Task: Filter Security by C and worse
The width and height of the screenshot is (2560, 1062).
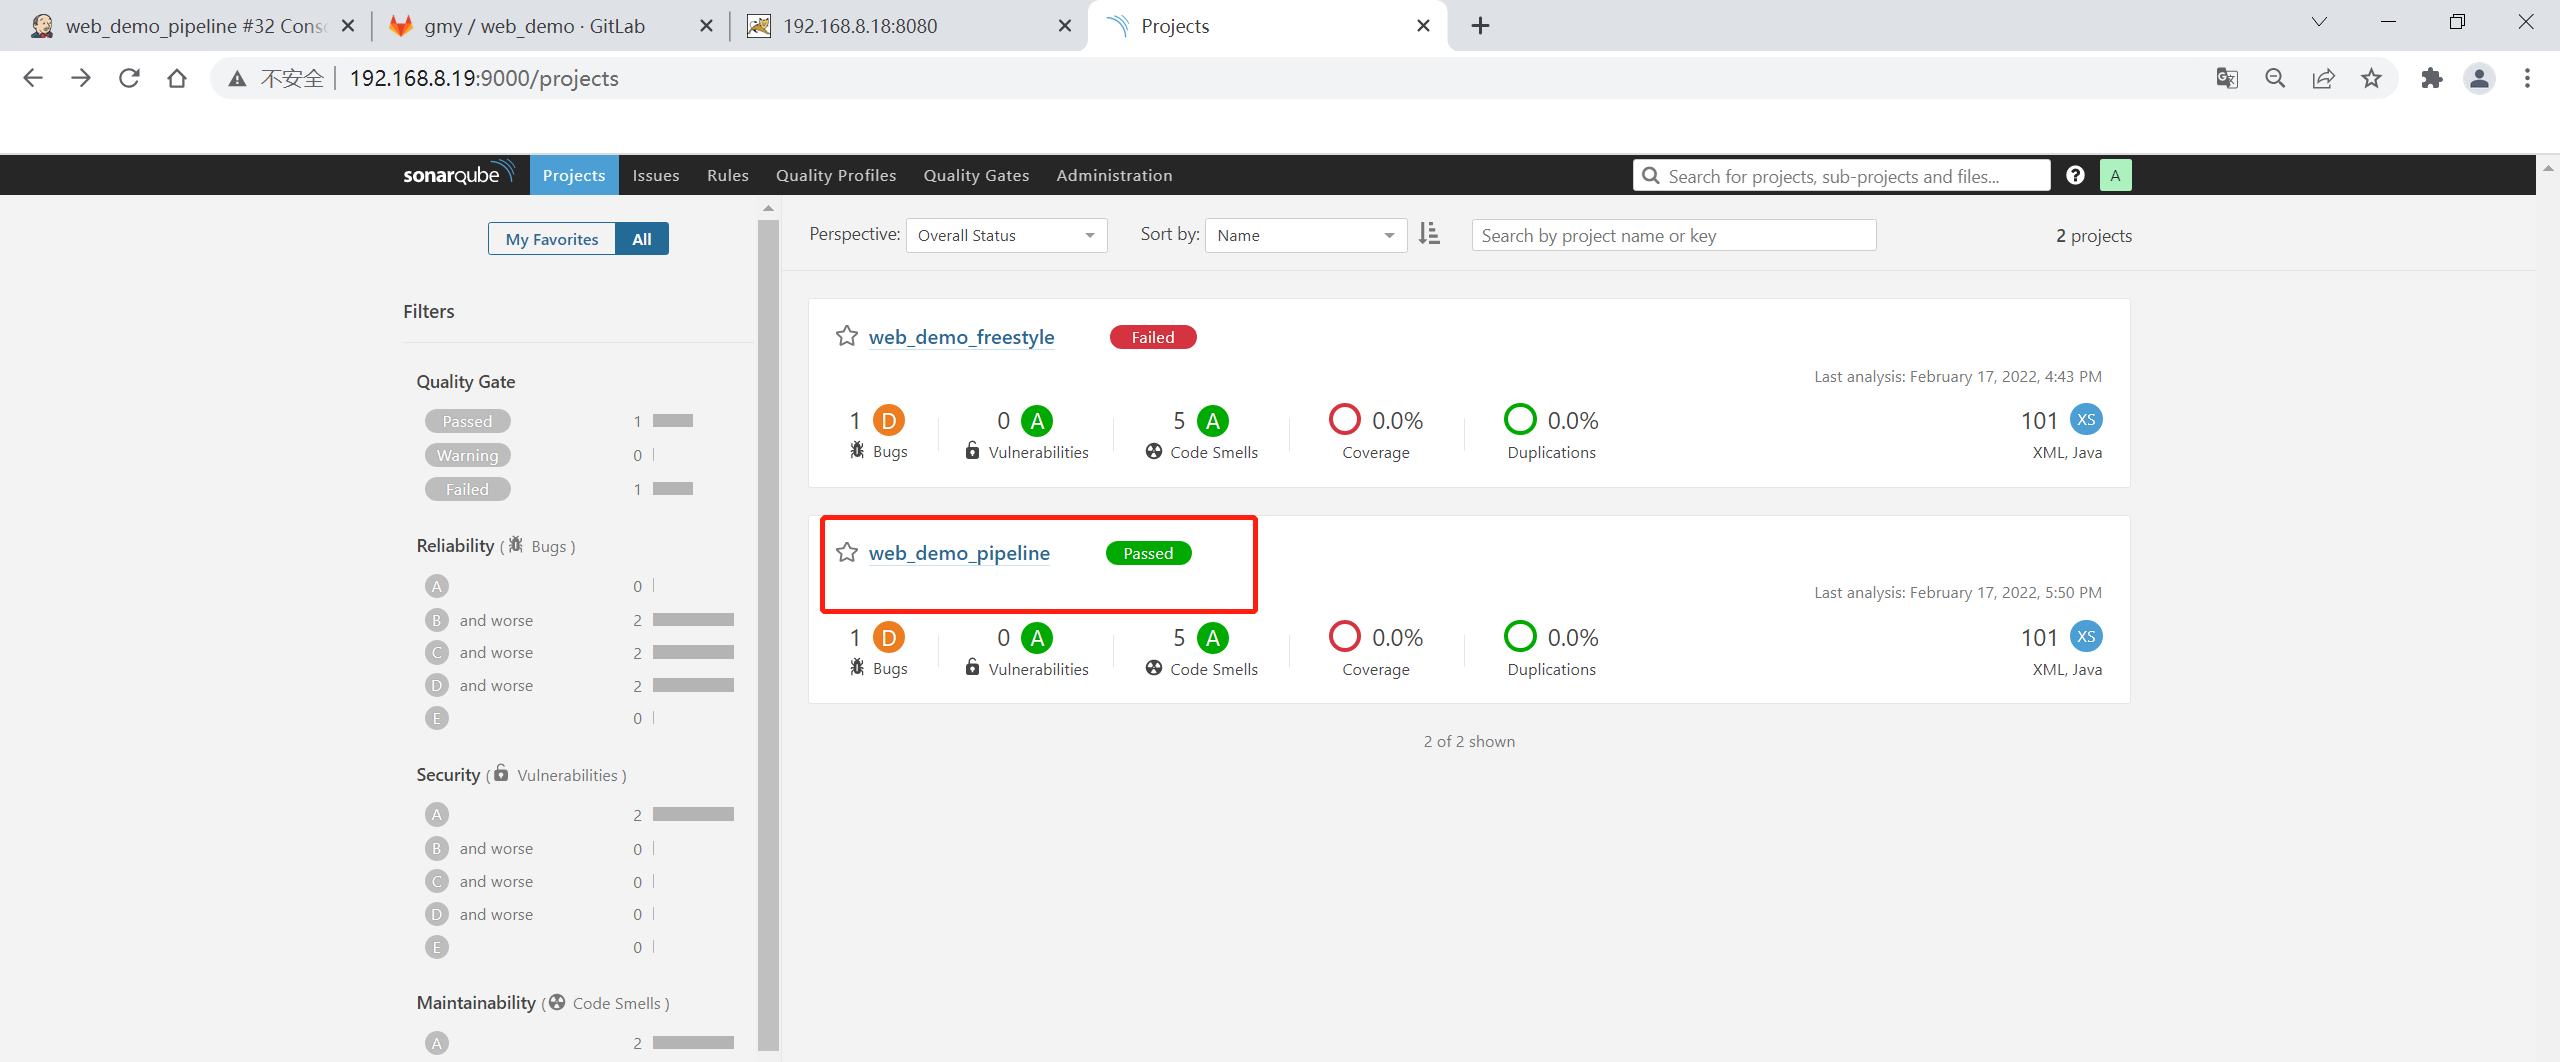Action: 480,881
